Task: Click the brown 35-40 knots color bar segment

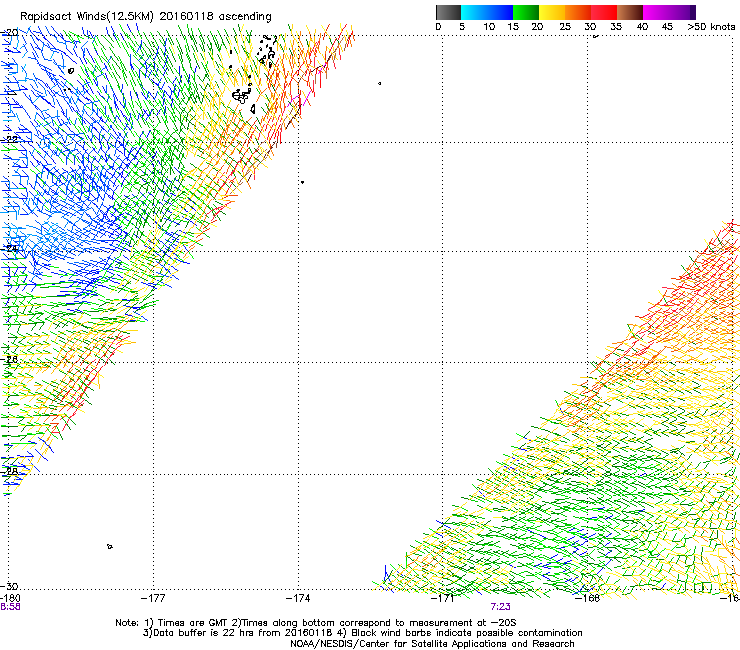Action: tap(630, 12)
